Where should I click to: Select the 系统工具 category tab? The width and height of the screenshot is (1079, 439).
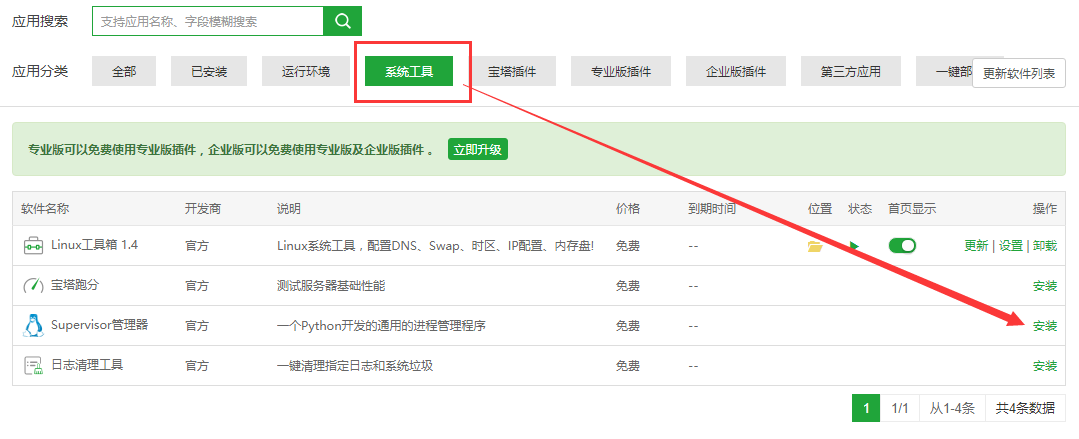409,72
